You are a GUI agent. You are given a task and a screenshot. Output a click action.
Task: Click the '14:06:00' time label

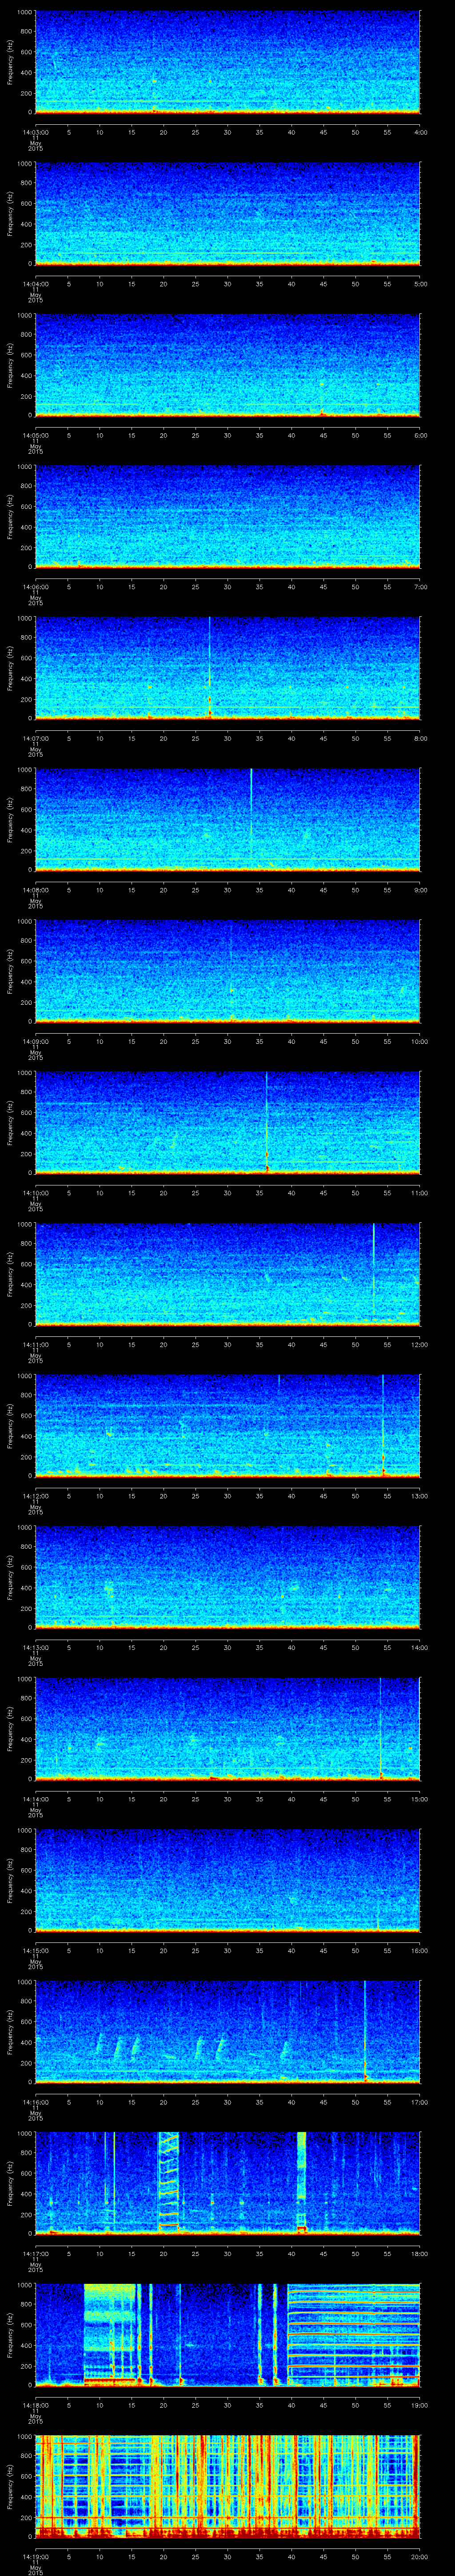click(x=35, y=587)
